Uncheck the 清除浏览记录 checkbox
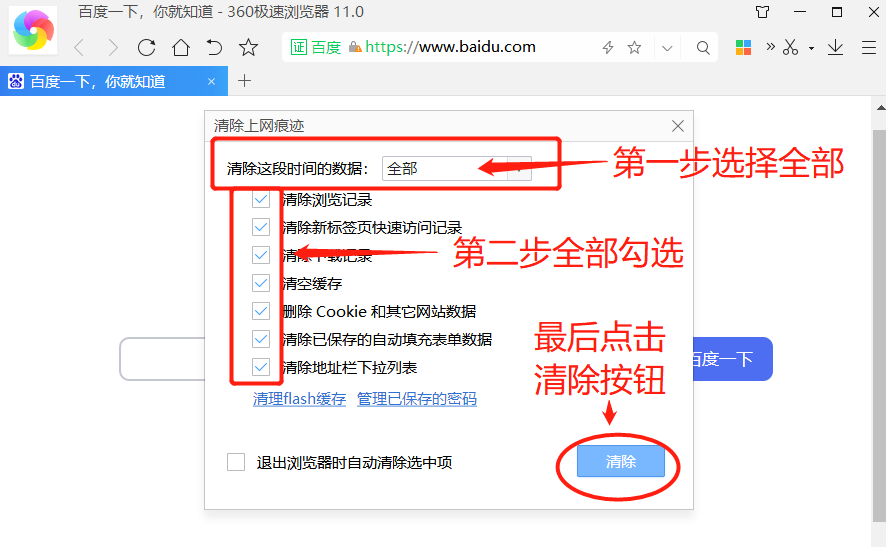Image resolution: width=886 pixels, height=547 pixels. tap(261, 199)
